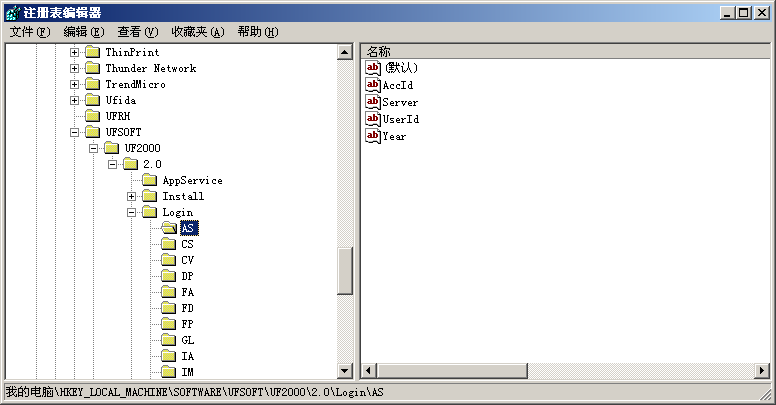
Task: Click the DP folder icon
Action: pyautogui.click(x=169, y=276)
